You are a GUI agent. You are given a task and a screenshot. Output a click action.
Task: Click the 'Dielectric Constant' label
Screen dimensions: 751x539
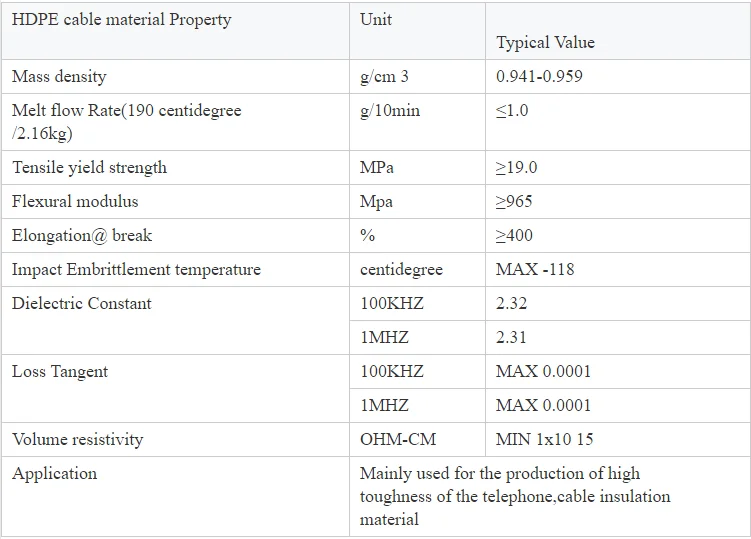82,303
